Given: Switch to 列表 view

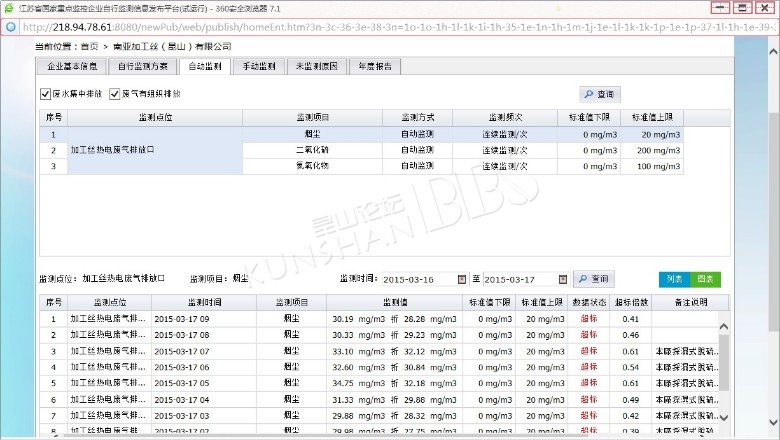Looking at the screenshot, I should (674, 279).
